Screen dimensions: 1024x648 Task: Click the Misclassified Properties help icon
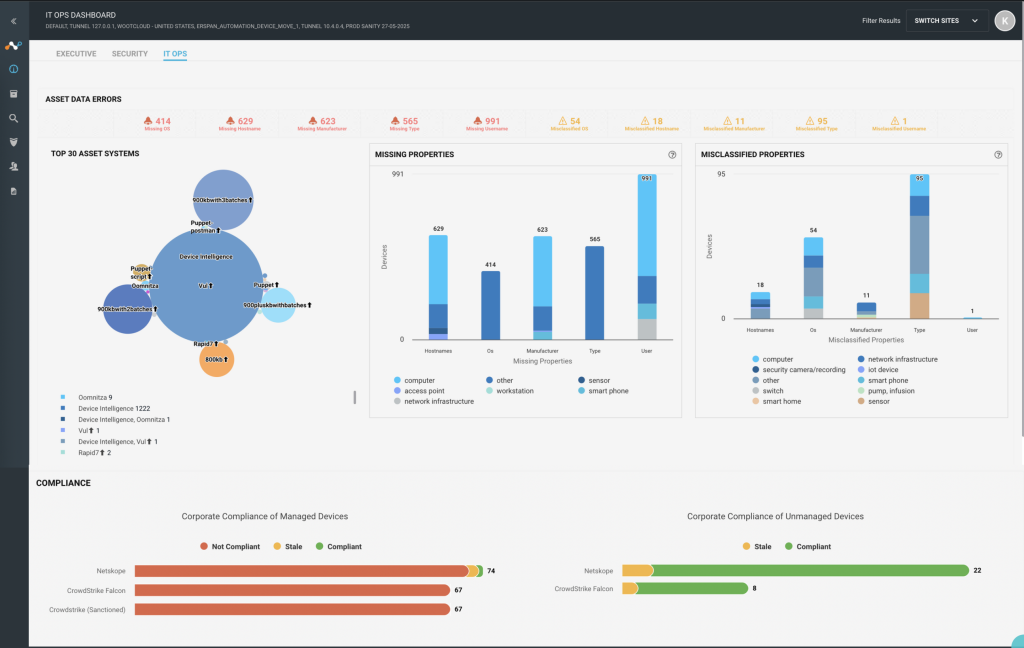tap(998, 155)
